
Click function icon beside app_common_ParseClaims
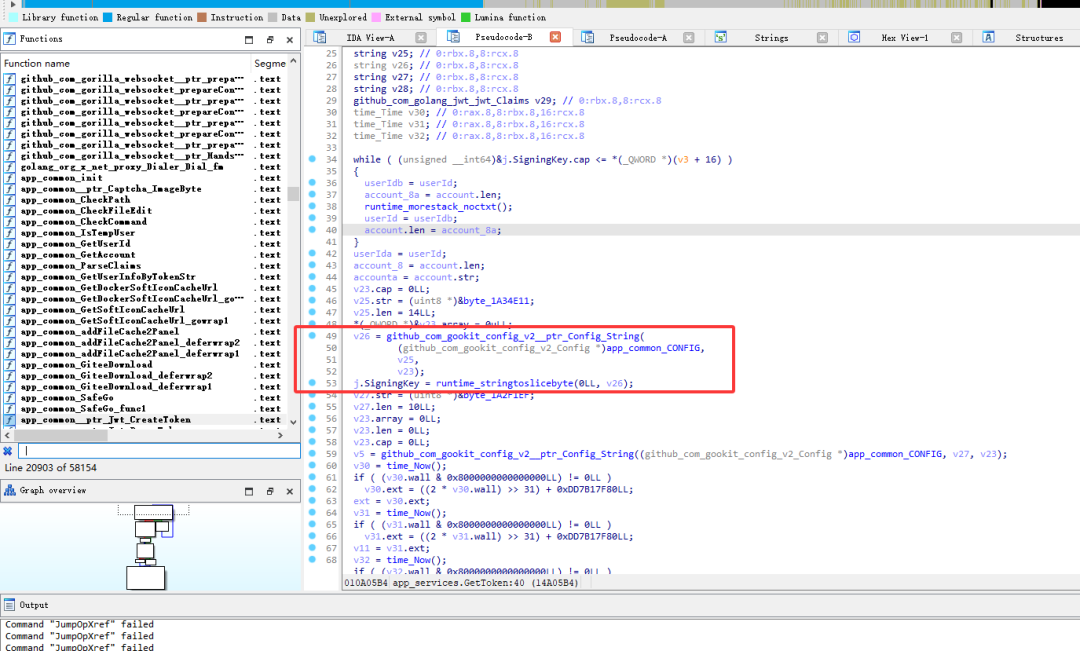[x=10, y=266]
